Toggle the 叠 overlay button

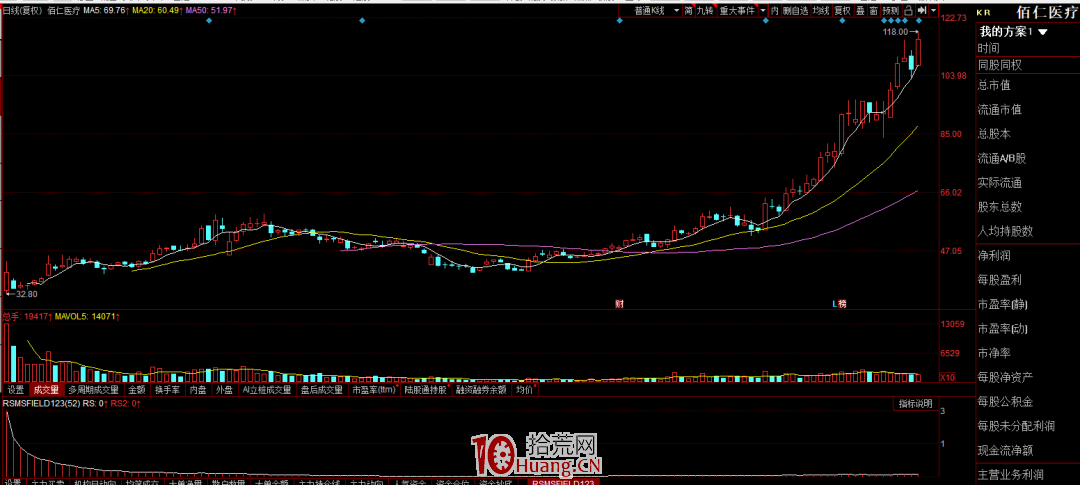[861, 11]
